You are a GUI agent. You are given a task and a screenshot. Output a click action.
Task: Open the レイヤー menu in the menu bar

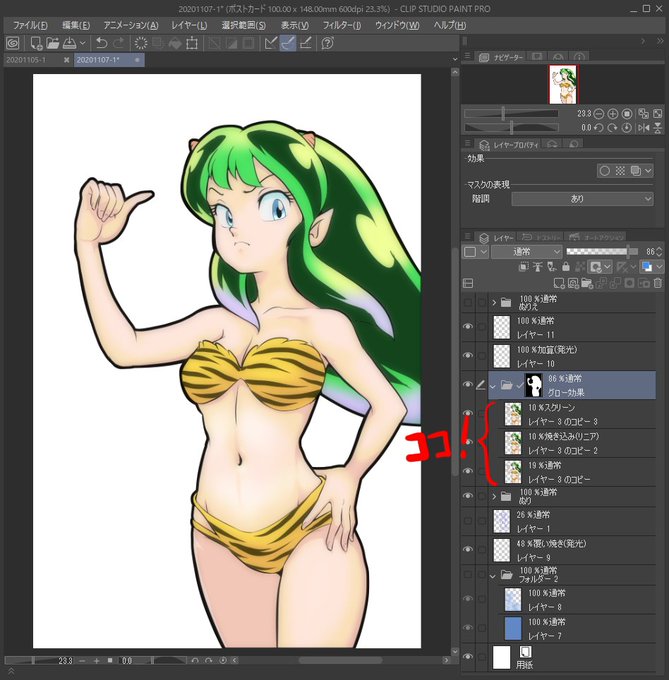(x=189, y=25)
